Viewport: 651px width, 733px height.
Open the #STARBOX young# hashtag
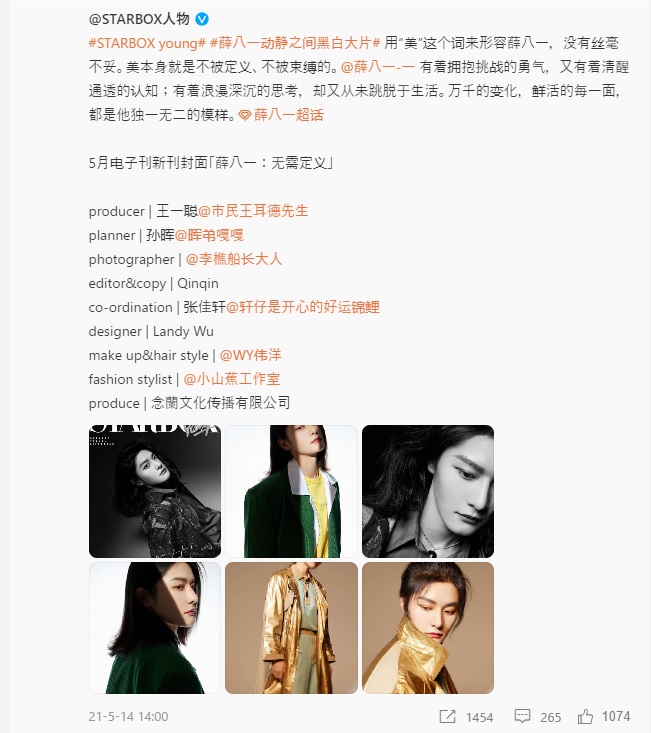click(x=147, y=43)
